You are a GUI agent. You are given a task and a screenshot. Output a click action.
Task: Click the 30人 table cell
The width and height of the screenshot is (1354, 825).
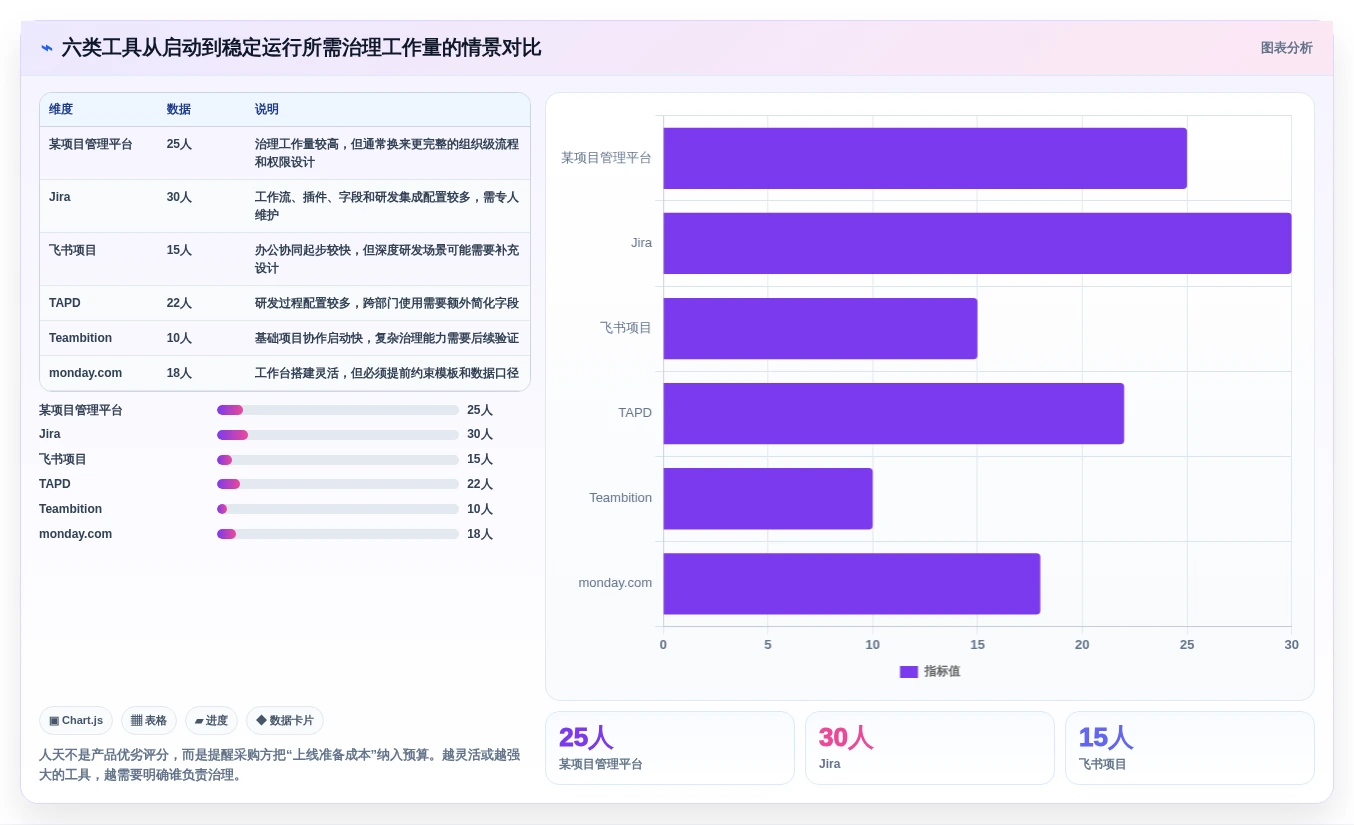pyautogui.click(x=179, y=197)
